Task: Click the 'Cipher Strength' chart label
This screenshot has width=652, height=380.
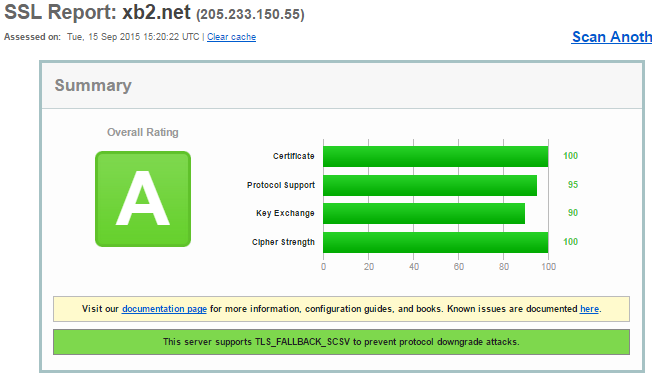Action: click(x=283, y=242)
